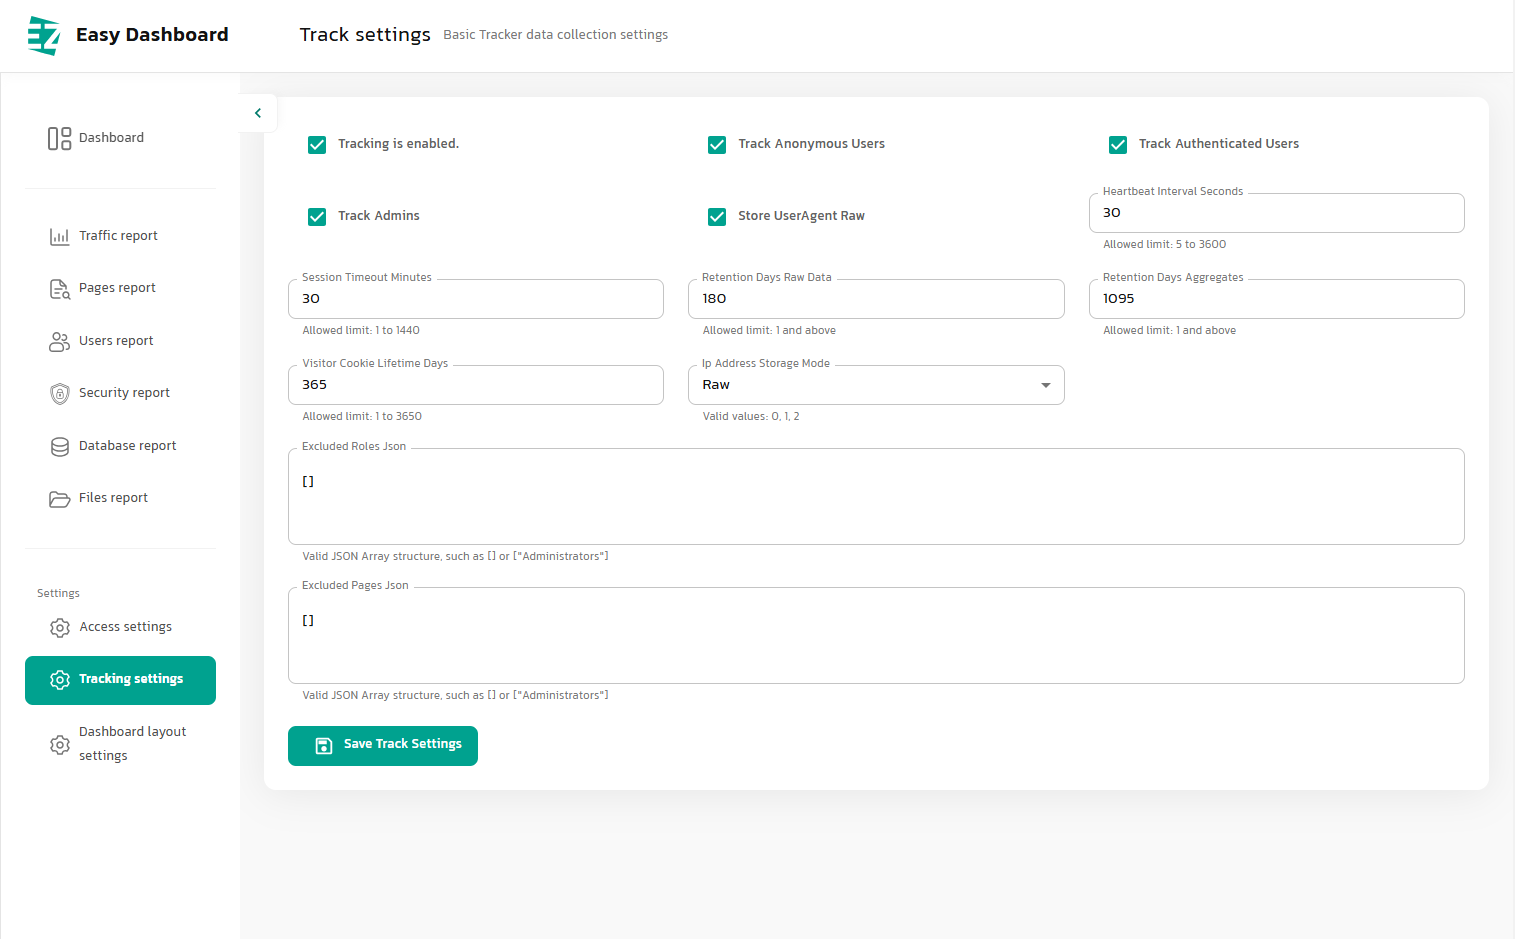Click the Easy Dashboard logo icon
Image resolution: width=1515 pixels, height=939 pixels.
click(x=44, y=35)
